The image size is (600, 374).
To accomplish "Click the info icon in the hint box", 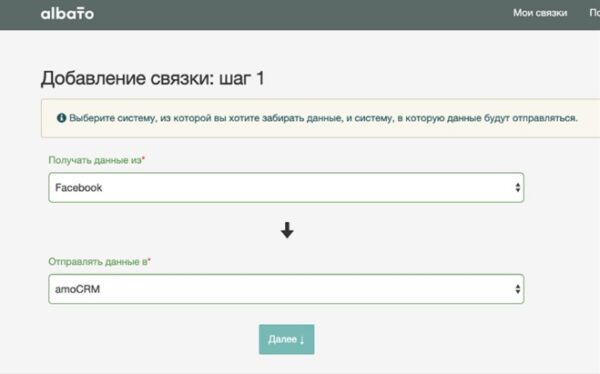I will (61, 118).
